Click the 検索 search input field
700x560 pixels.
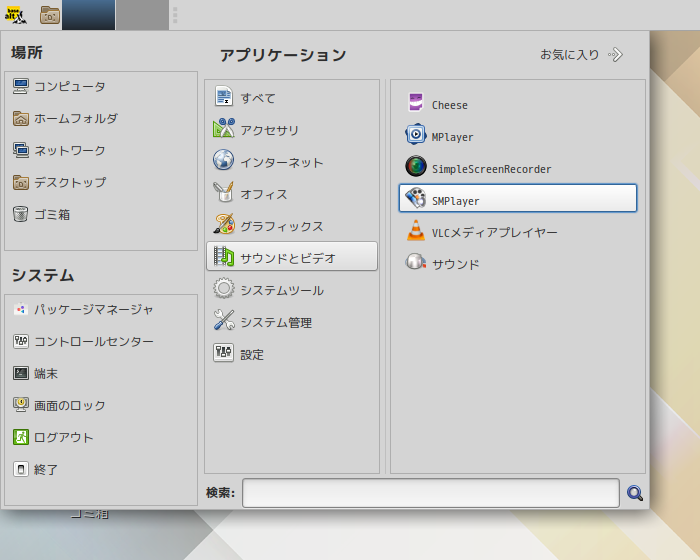(431, 493)
